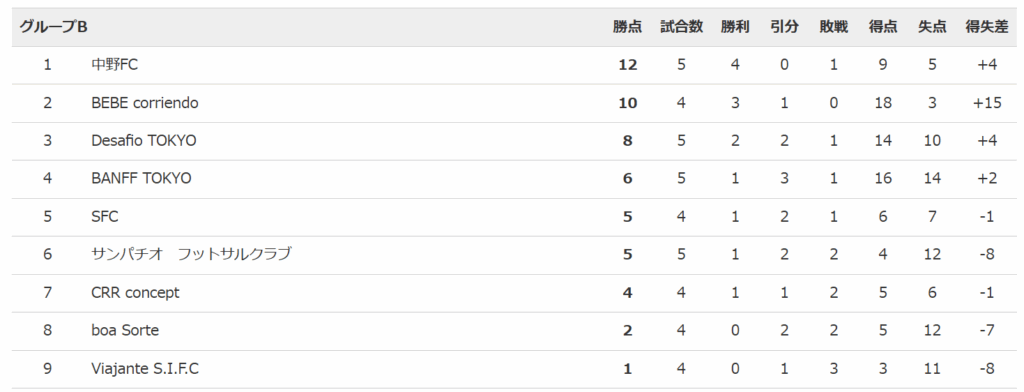The height and width of the screenshot is (392, 1024).
Task: Open the Desafio TOKYO team entry
Action: click(144, 140)
